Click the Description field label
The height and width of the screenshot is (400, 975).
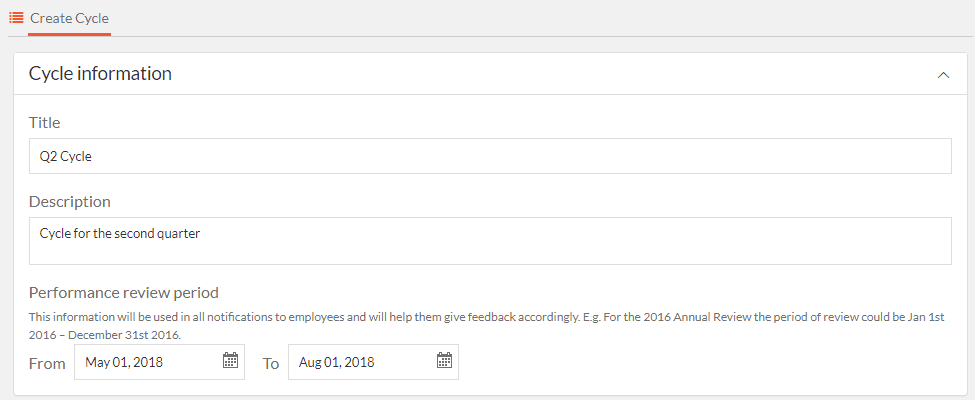tap(70, 202)
